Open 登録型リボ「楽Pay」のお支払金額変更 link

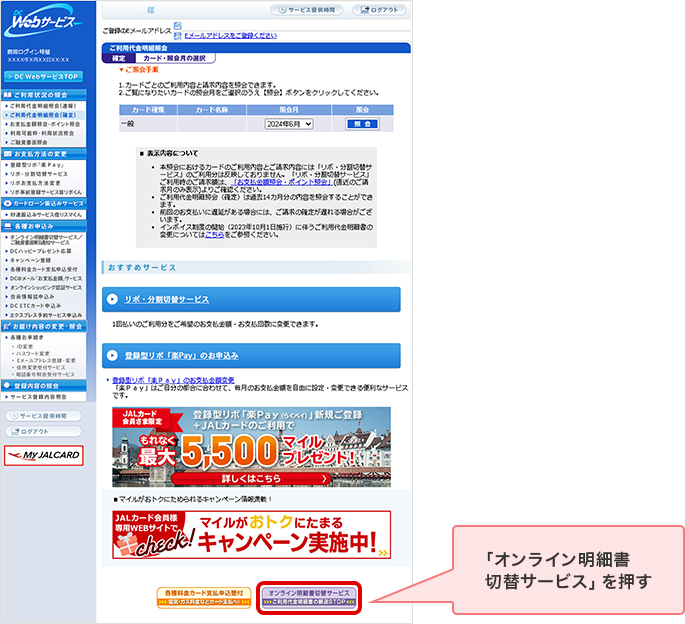coord(173,381)
